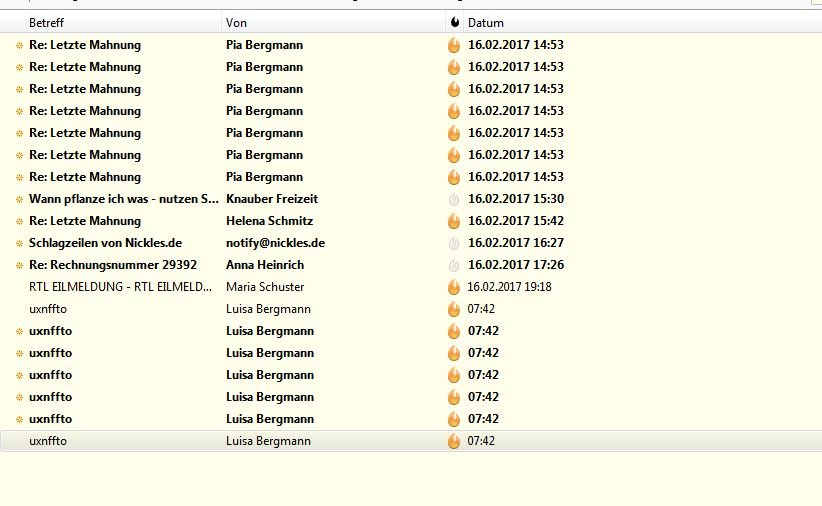Click the junk status flame column header
The image size is (822, 506).
[x=455, y=23]
